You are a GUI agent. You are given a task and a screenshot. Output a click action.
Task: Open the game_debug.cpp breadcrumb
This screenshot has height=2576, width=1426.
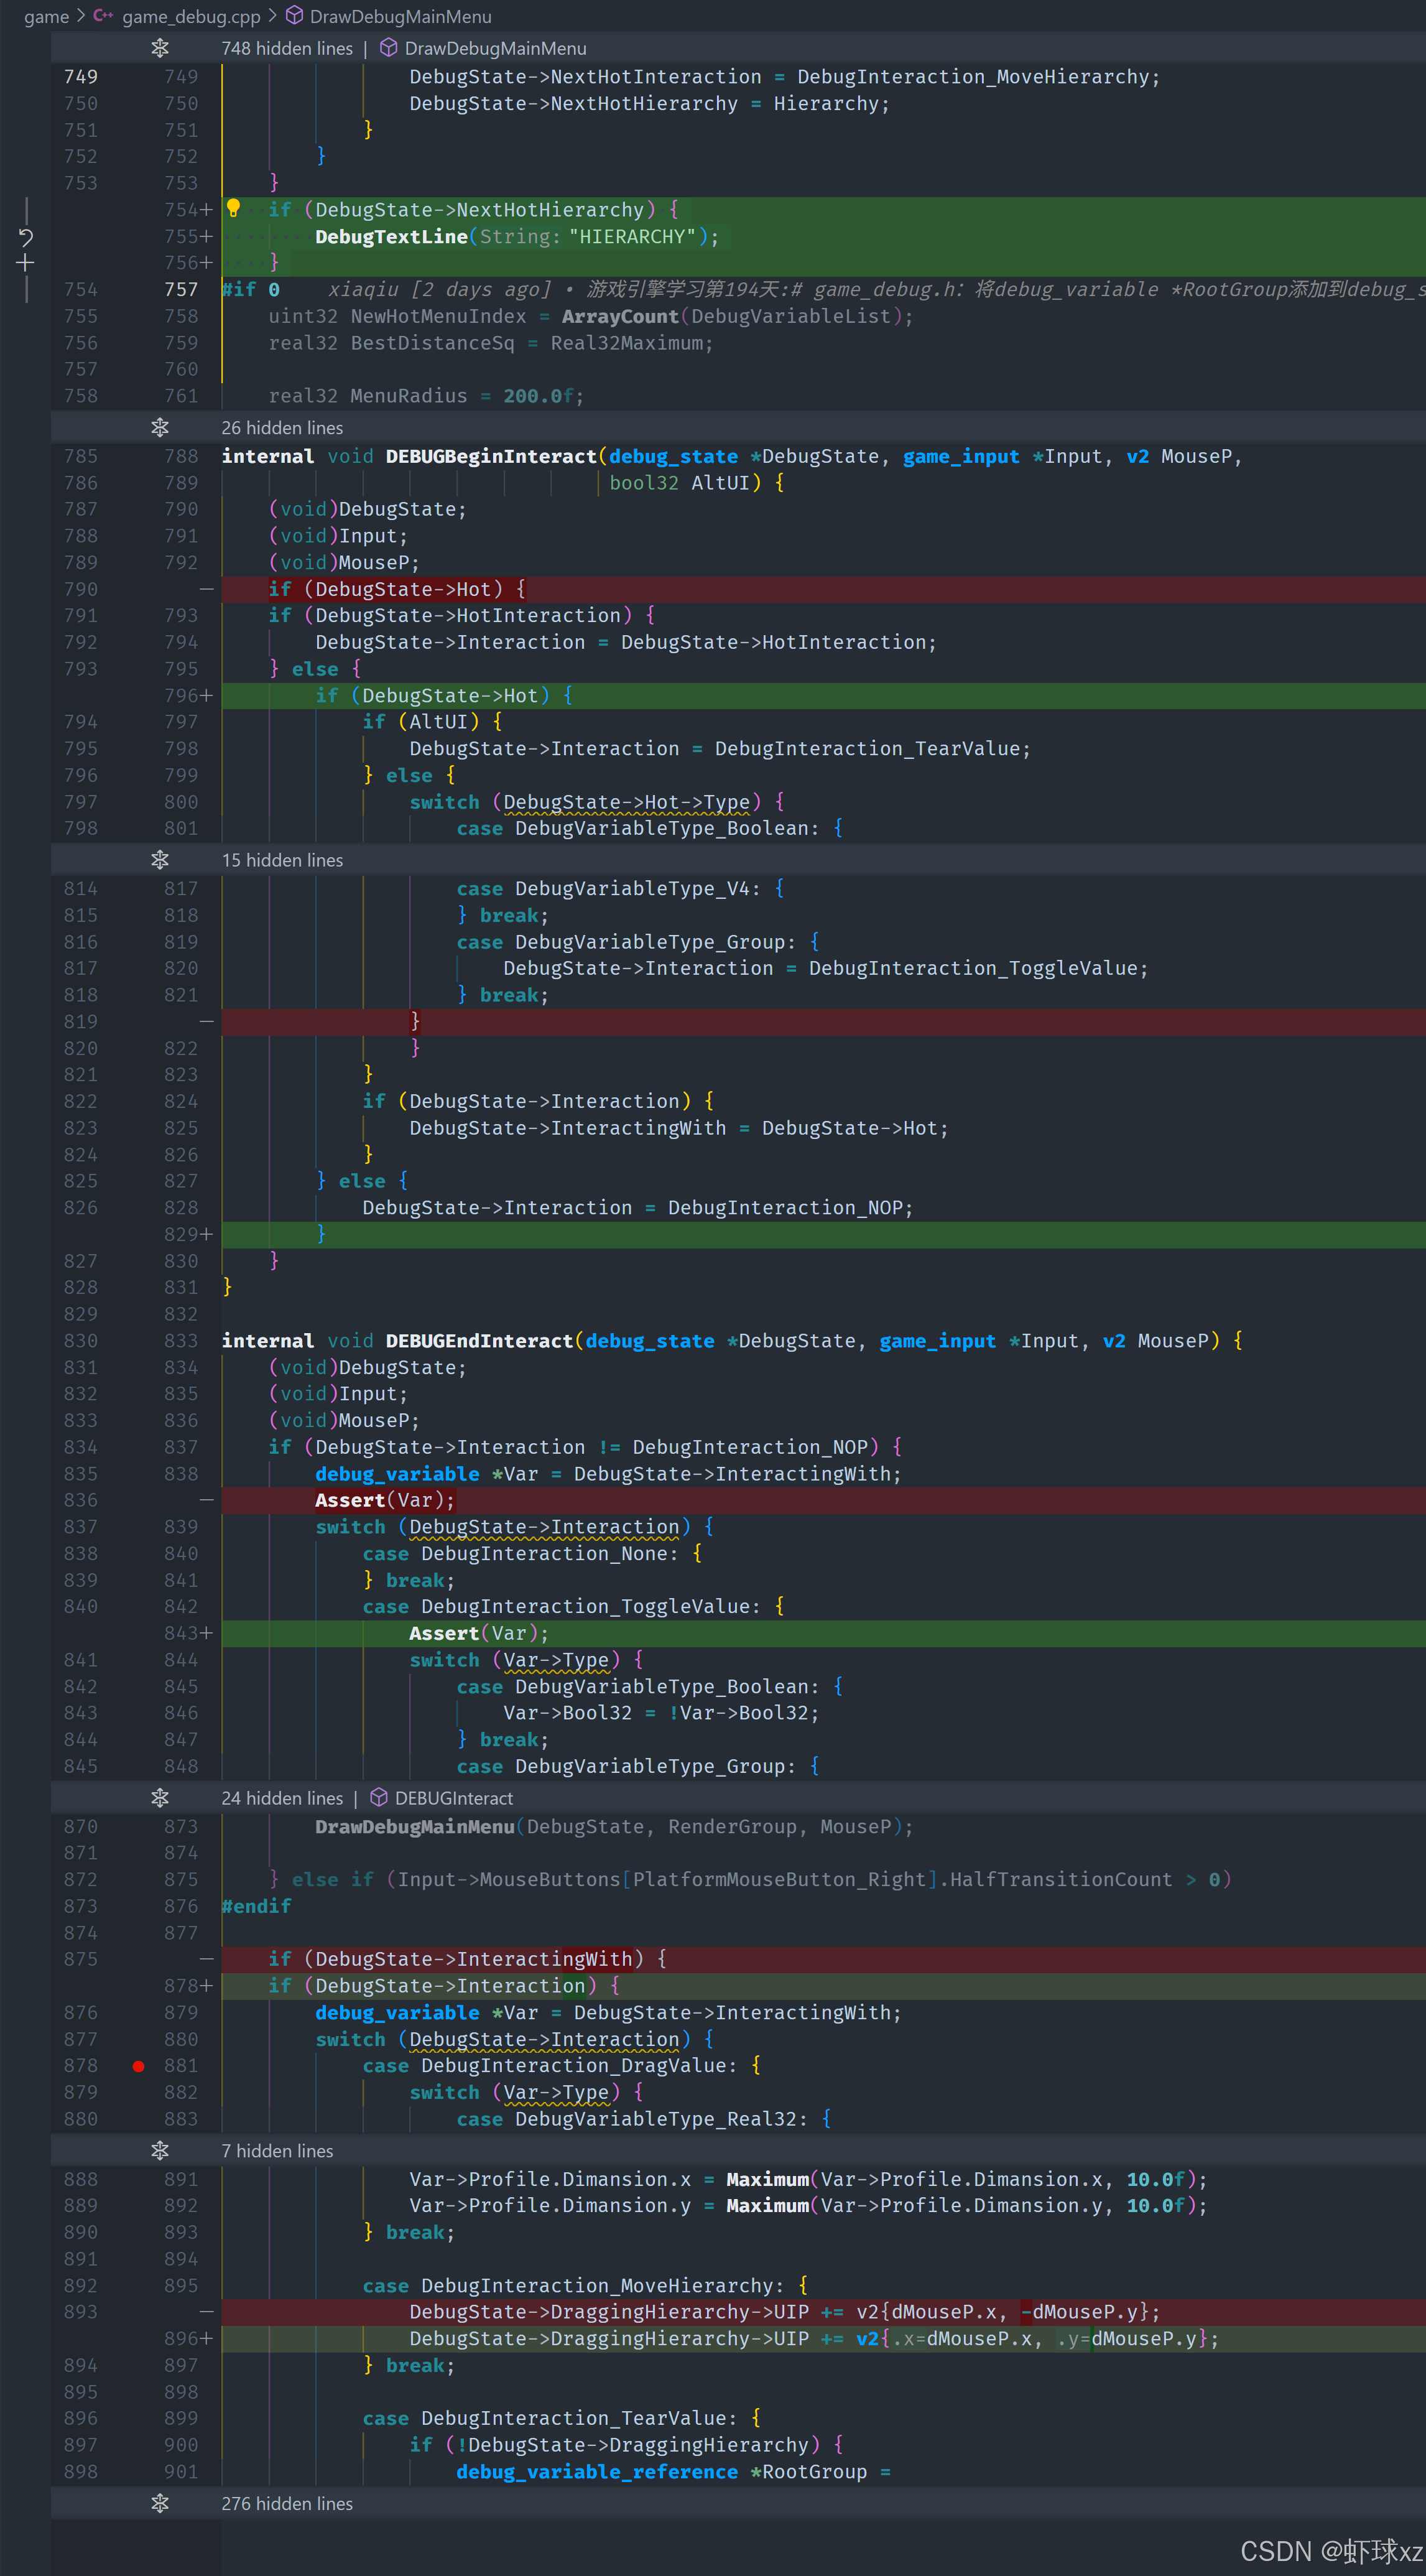[x=191, y=16]
